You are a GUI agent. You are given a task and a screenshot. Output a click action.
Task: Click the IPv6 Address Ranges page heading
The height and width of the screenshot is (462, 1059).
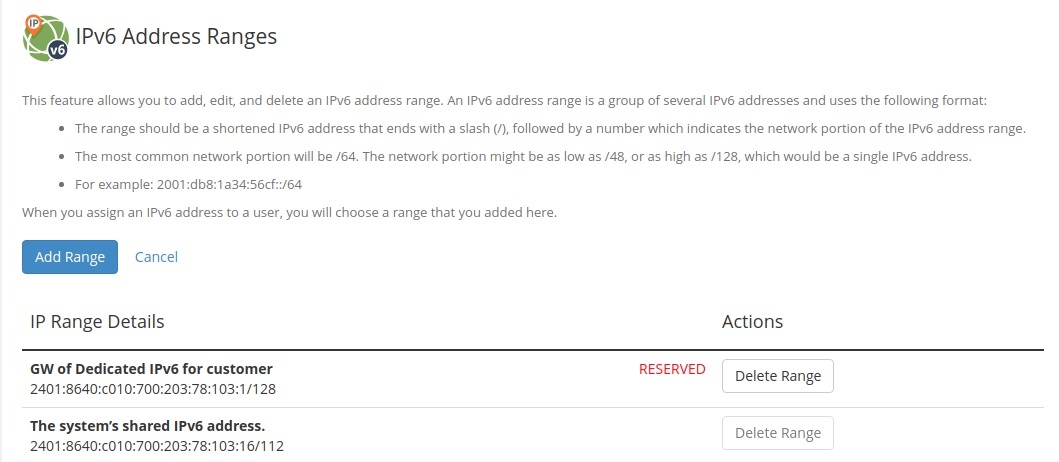pyautogui.click(x=176, y=37)
